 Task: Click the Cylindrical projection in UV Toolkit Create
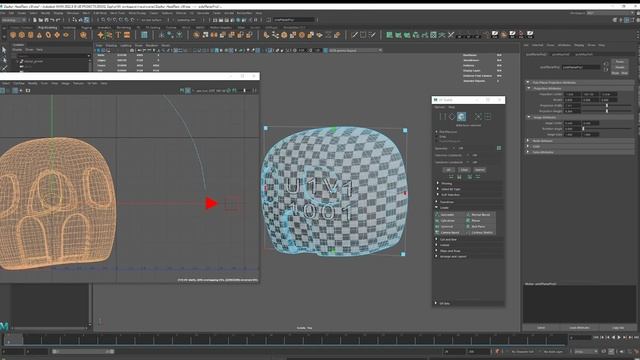447,220
